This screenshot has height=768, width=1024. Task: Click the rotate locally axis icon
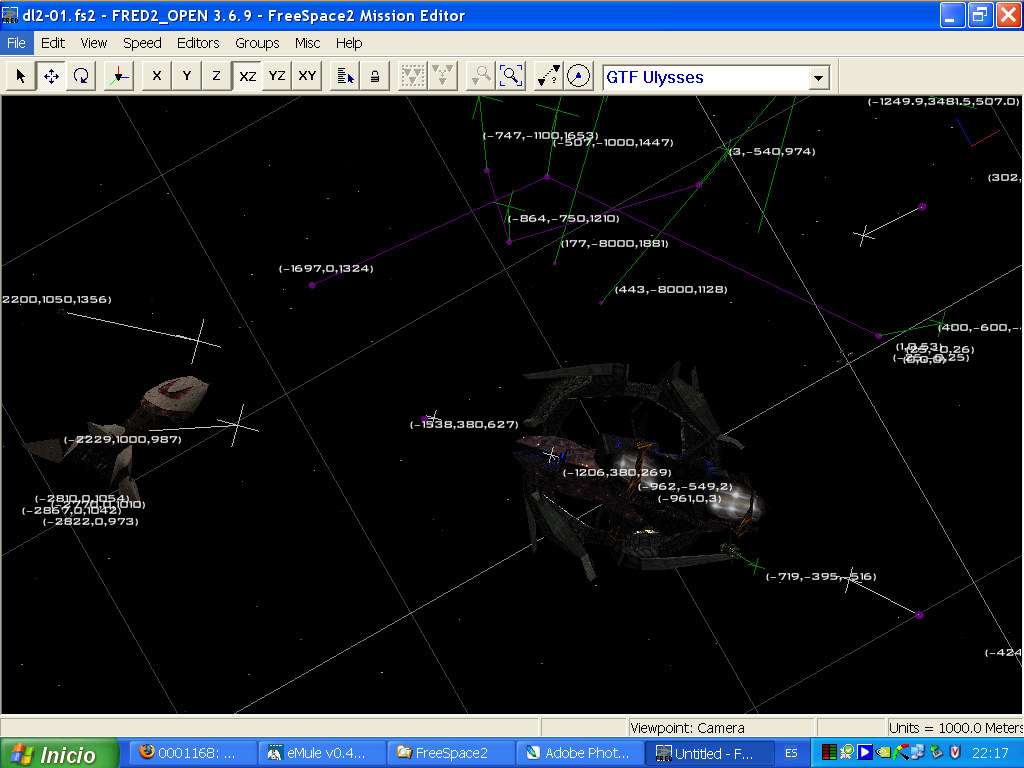pos(118,77)
